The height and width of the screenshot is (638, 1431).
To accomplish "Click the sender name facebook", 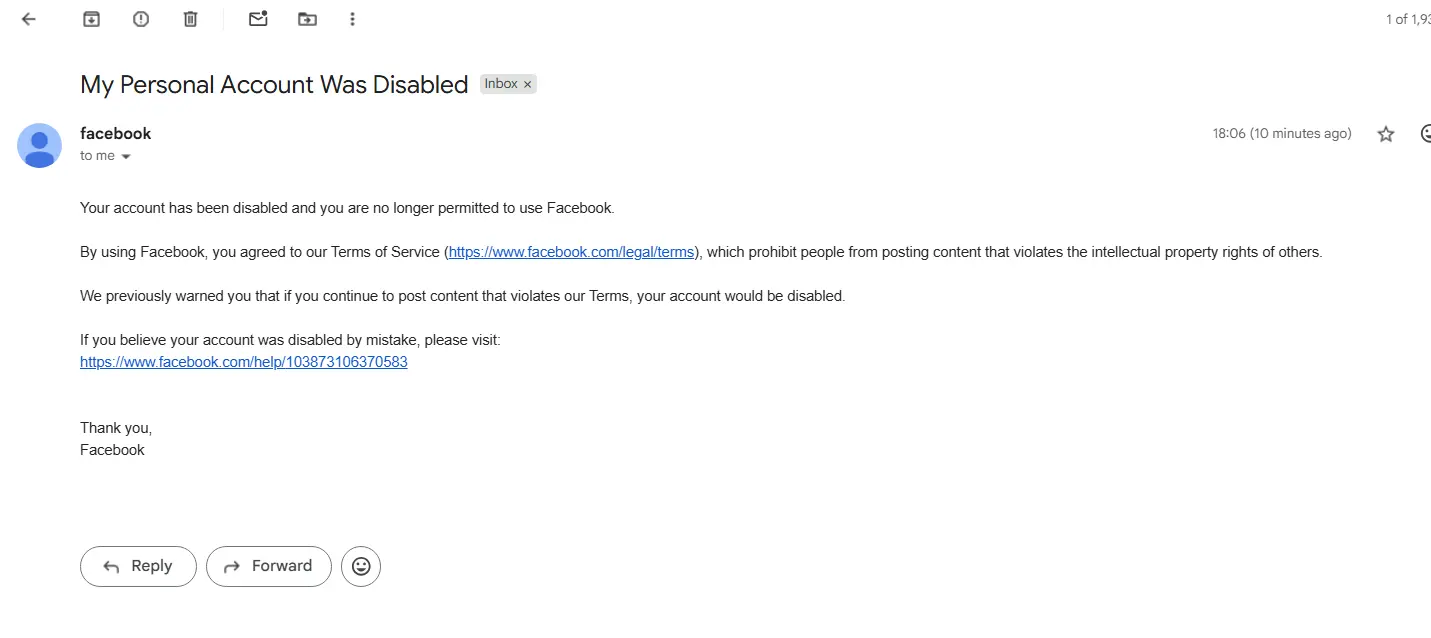I will point(116,134).
